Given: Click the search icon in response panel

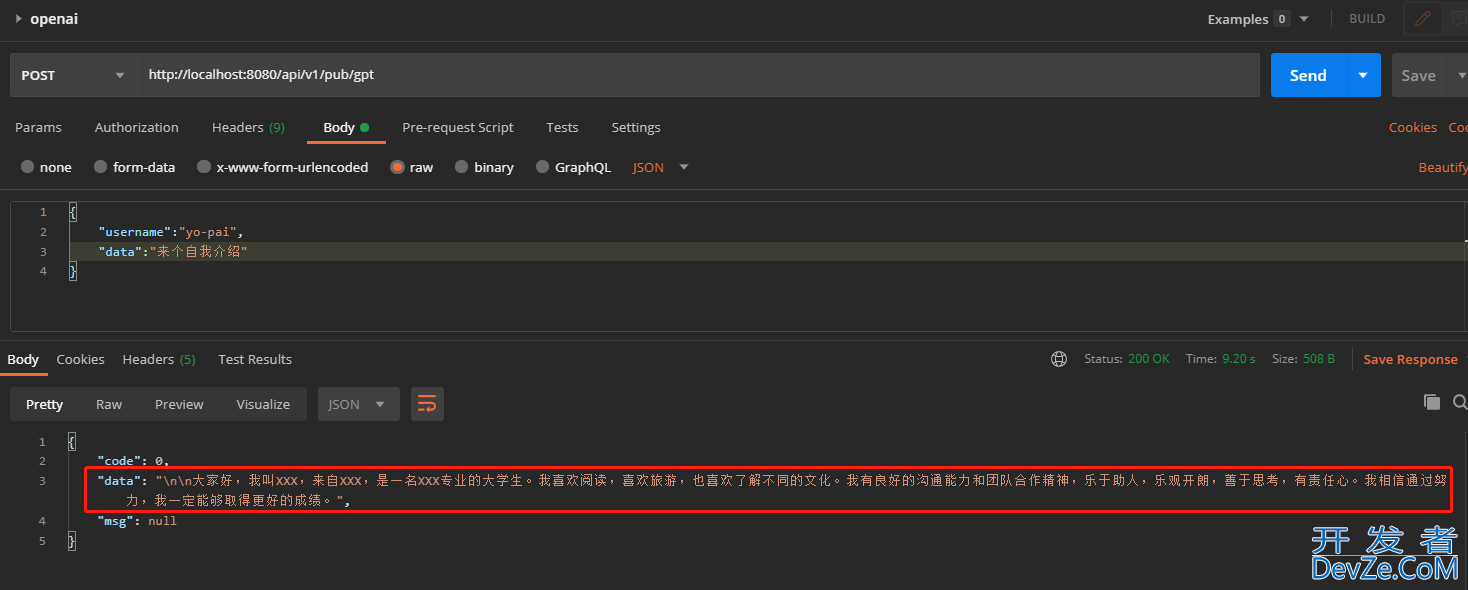Looking at the screenshot, I should [1459, 402].
